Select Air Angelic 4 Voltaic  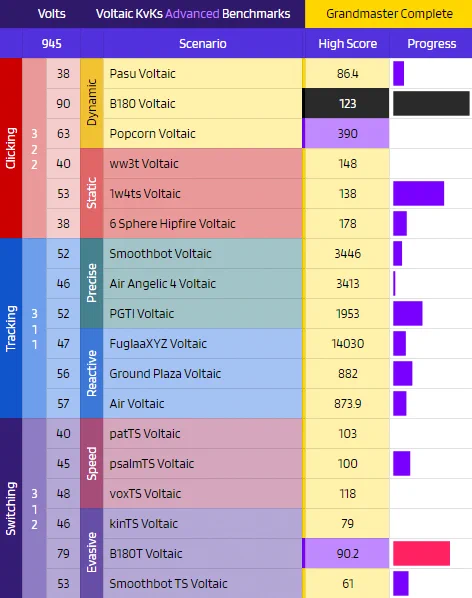tap(162, 284)
